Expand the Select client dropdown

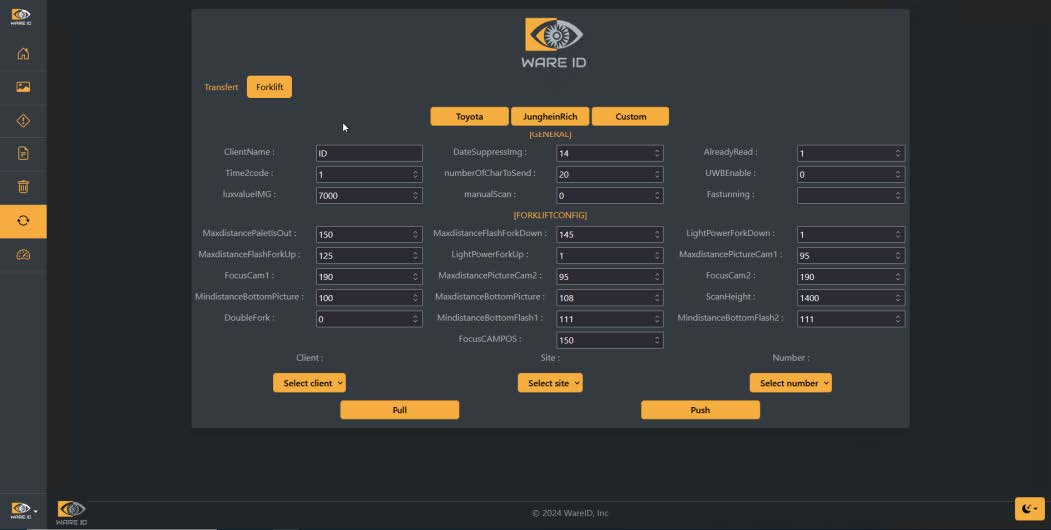pyautogui.click(x=309, y=383)
